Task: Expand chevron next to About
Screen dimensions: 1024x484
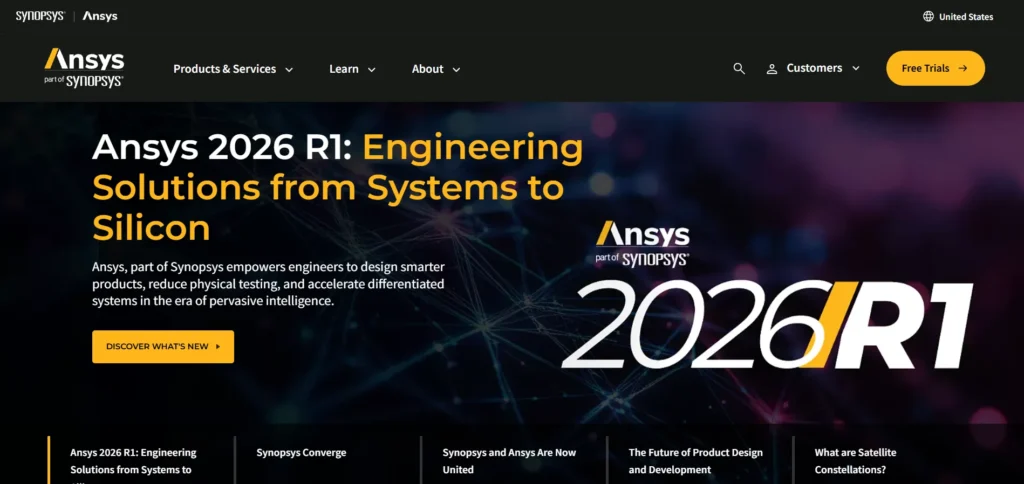Action: coord(456,70)
